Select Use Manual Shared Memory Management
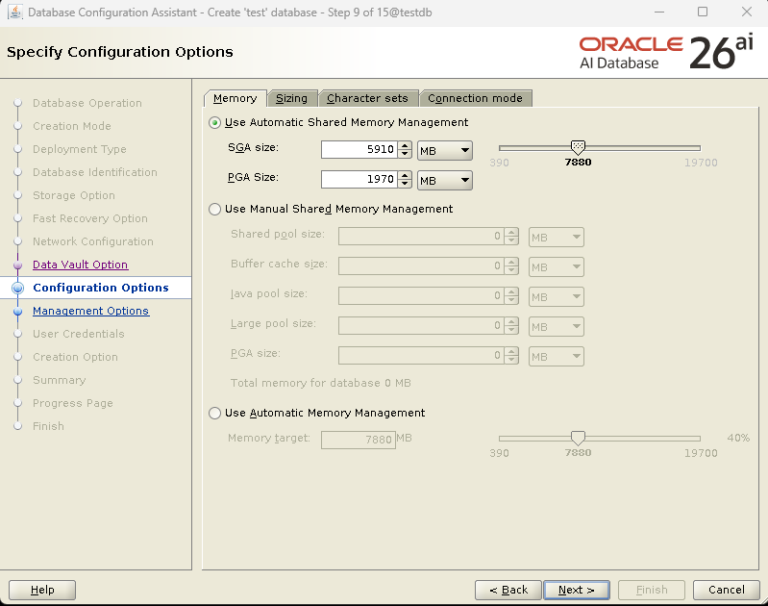This screenshot has height=606, width=768. pyautogui.click(x=215, y=209)
